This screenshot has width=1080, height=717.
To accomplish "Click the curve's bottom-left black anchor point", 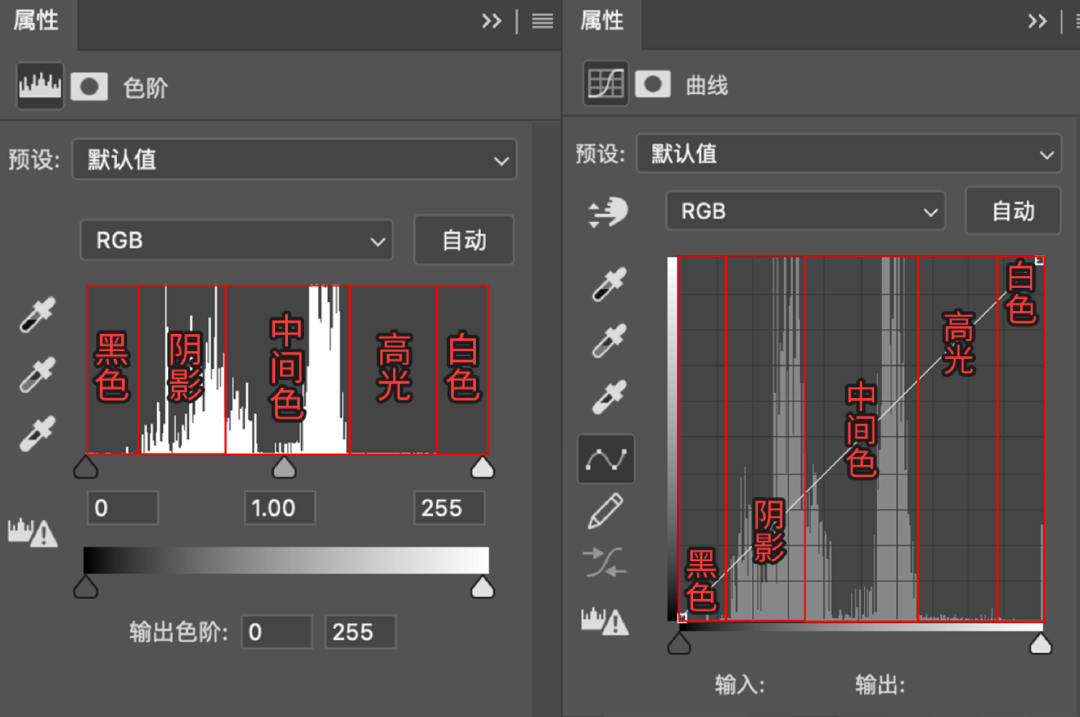I will coord(682,617).
